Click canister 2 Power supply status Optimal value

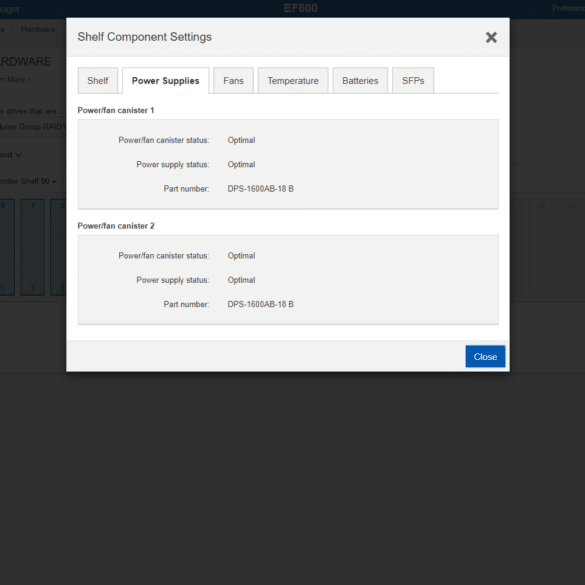click(x=241, y=280)
